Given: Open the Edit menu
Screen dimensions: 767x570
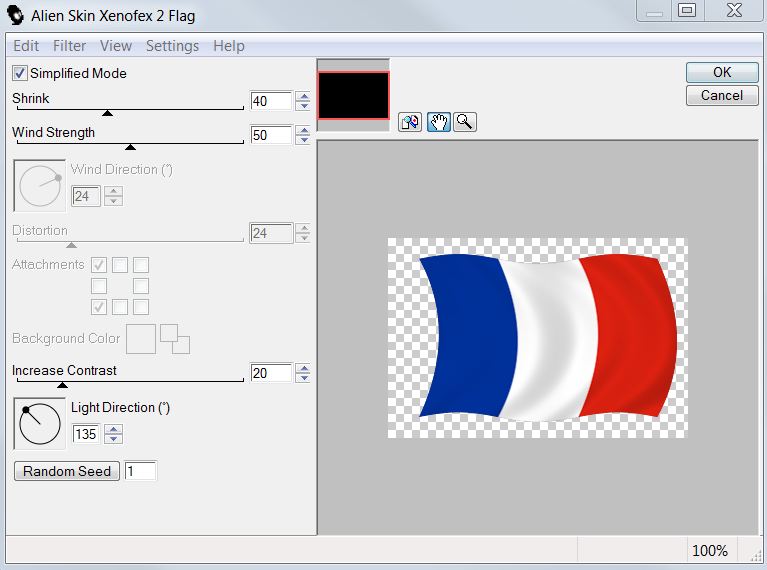Looking at the screenshot, I should pos(26,46).
